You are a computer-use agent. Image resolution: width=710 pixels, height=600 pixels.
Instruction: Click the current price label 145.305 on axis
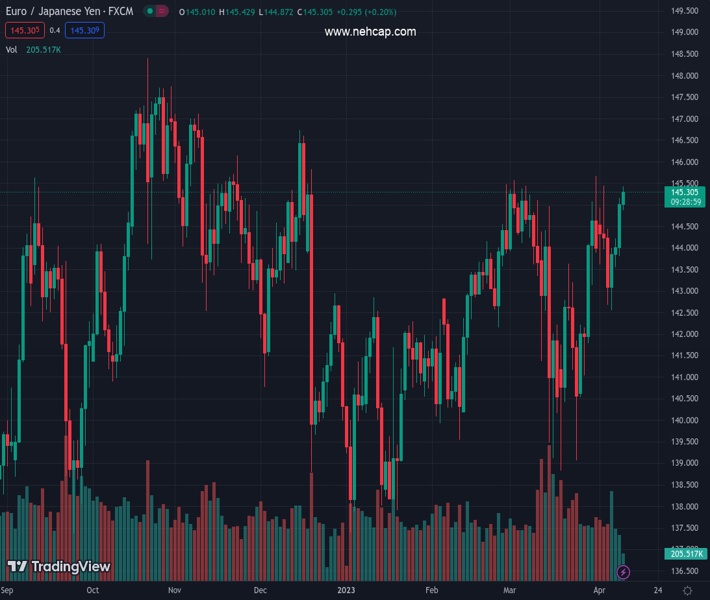684,191
